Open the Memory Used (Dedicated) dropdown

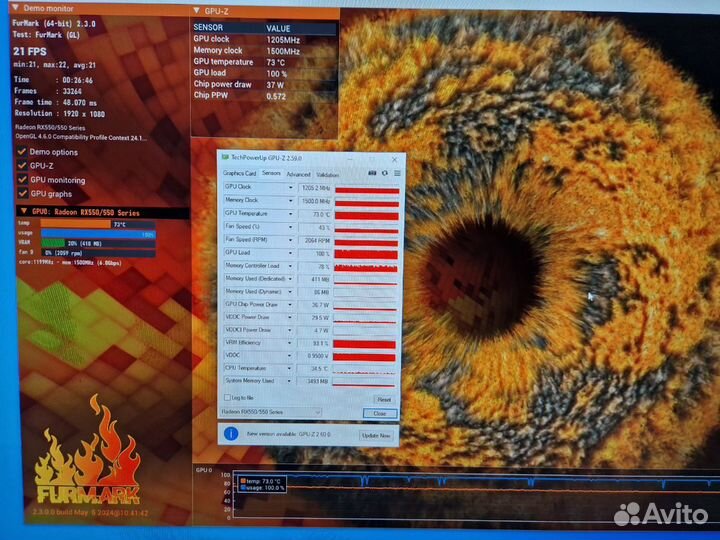coord(290,279)
